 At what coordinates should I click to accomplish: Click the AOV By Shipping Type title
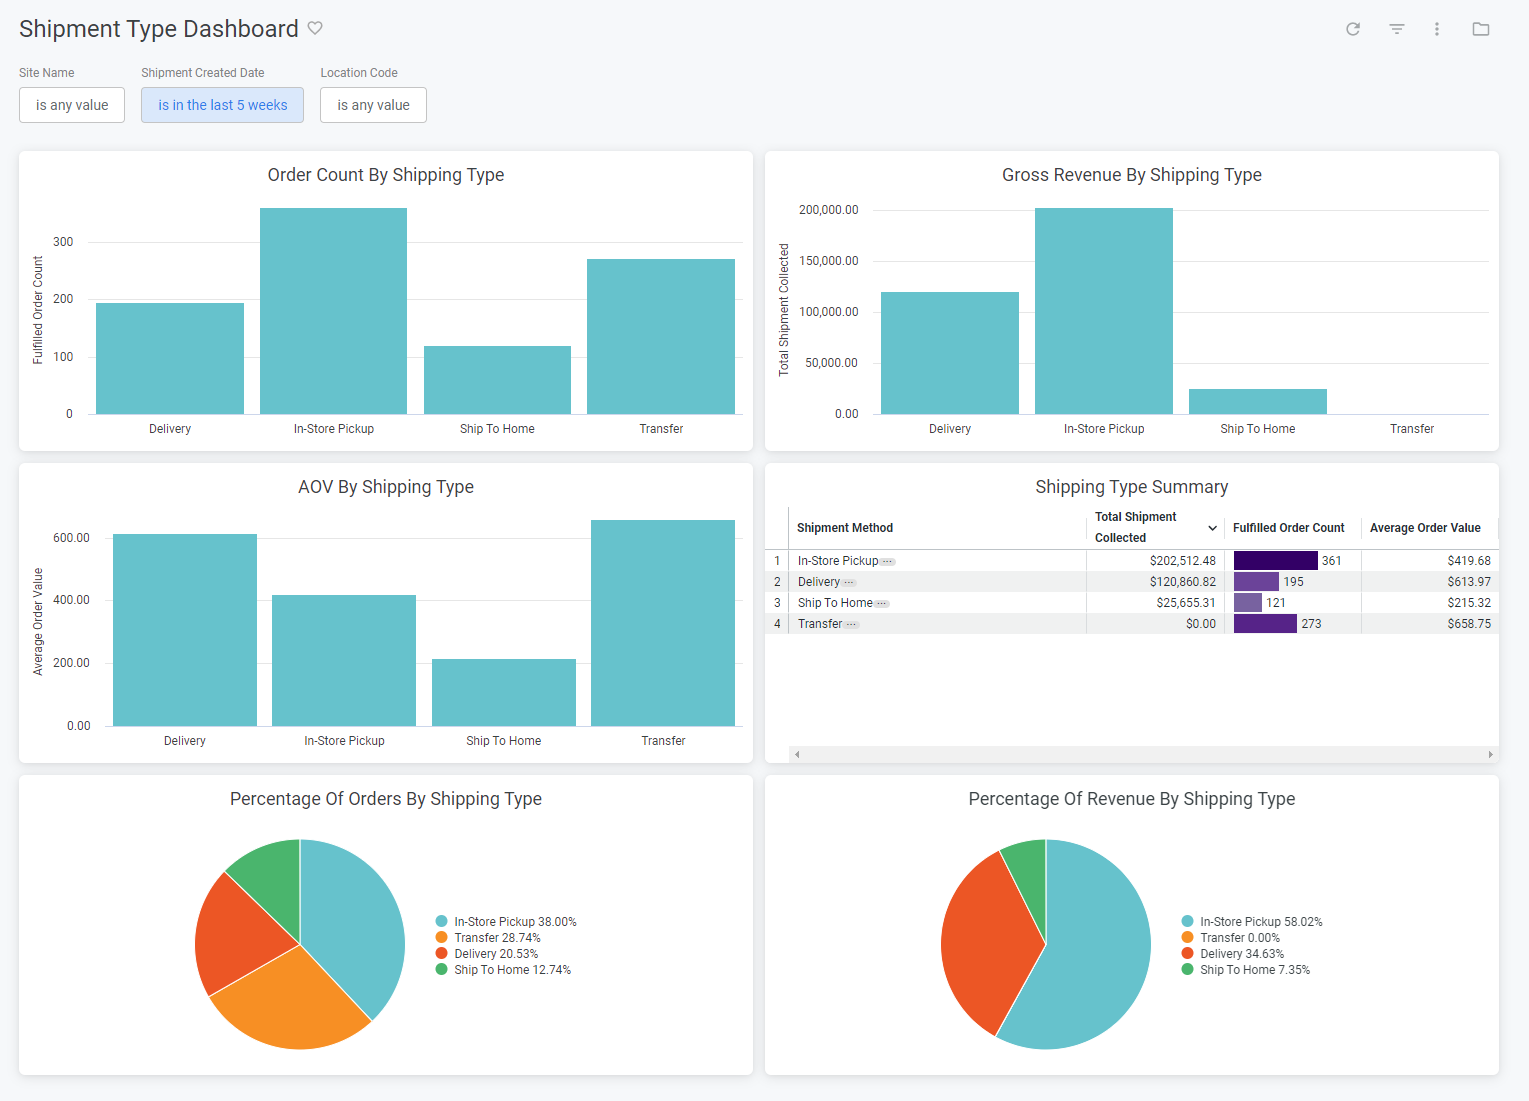[386, 487]
